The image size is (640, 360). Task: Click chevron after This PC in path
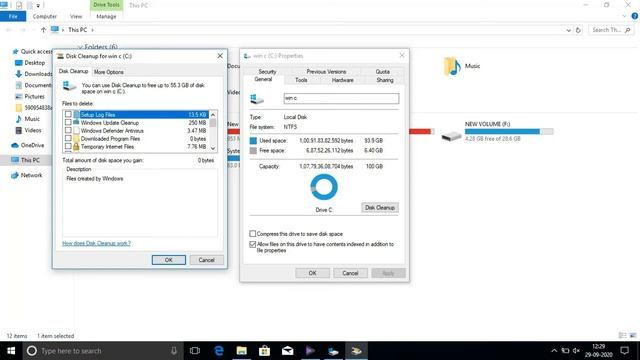point(92,30)
